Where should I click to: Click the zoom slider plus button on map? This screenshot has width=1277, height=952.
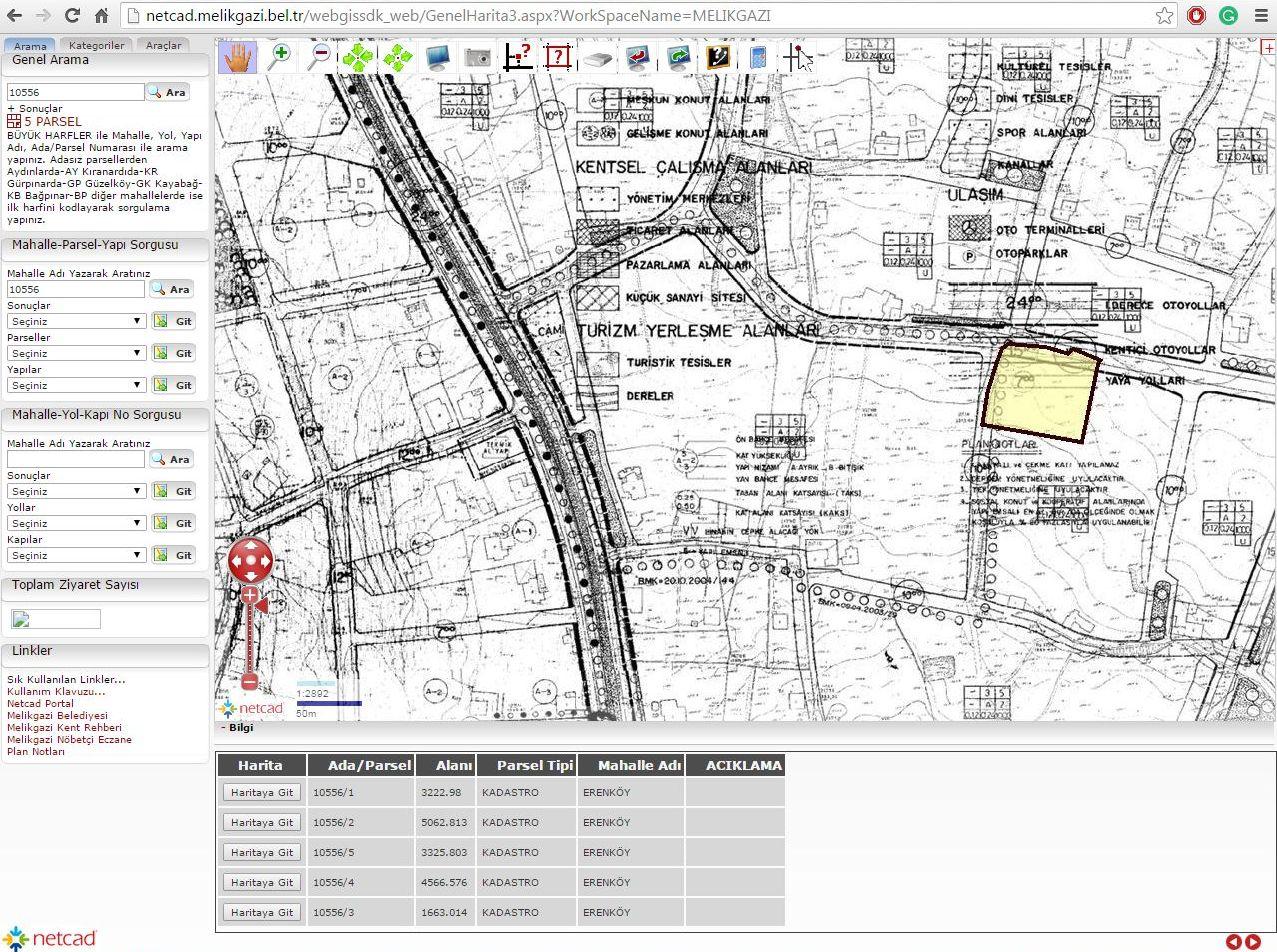250,596
